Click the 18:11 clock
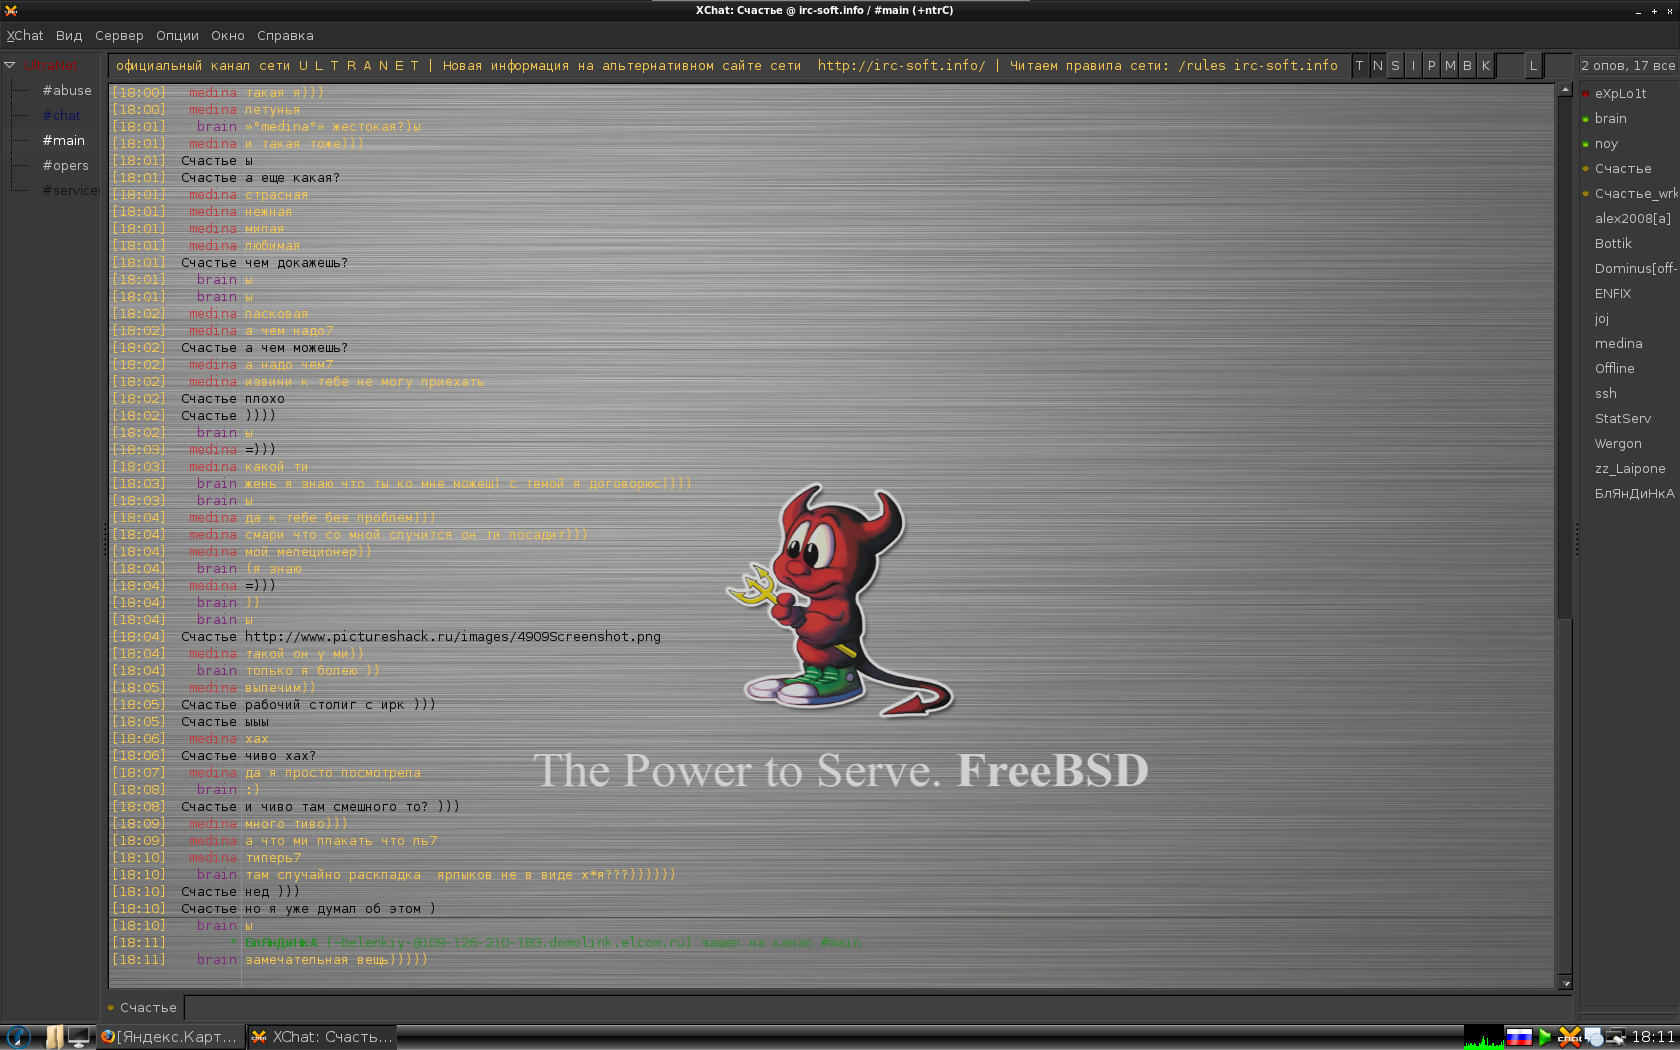 [1653, 1037]
